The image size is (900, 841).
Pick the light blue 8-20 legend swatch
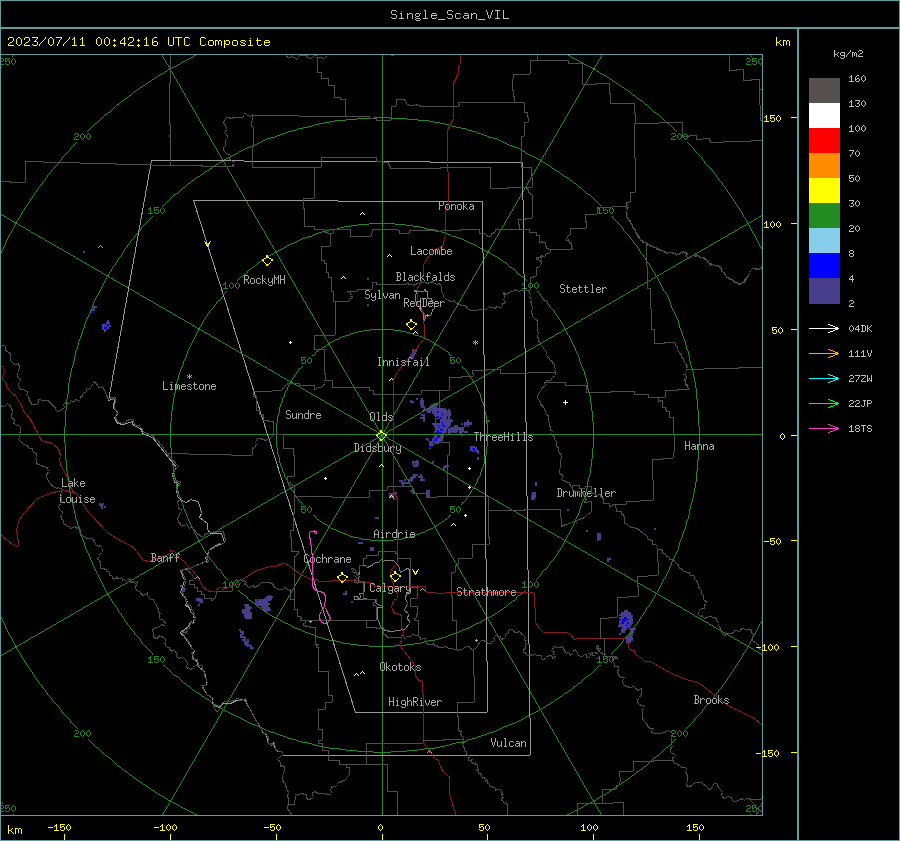click(824, 241)
